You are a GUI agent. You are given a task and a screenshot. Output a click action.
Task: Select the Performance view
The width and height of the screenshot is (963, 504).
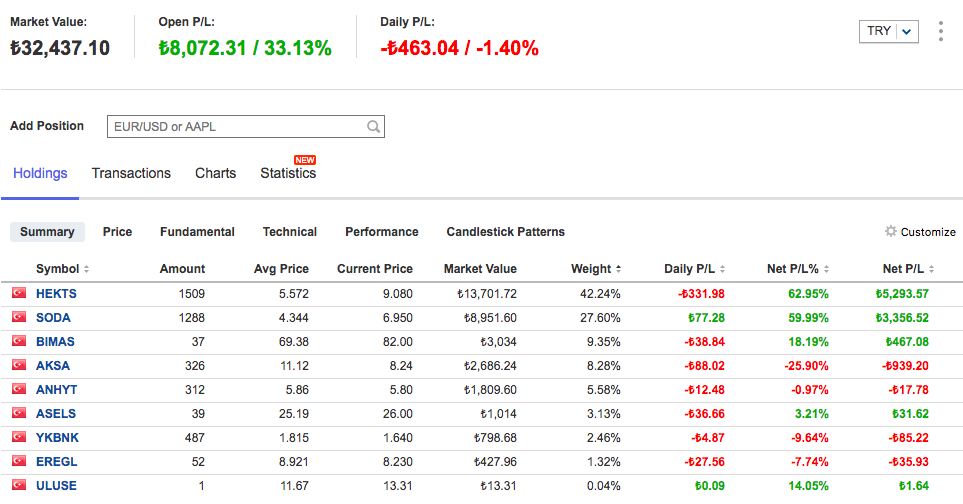381,232
